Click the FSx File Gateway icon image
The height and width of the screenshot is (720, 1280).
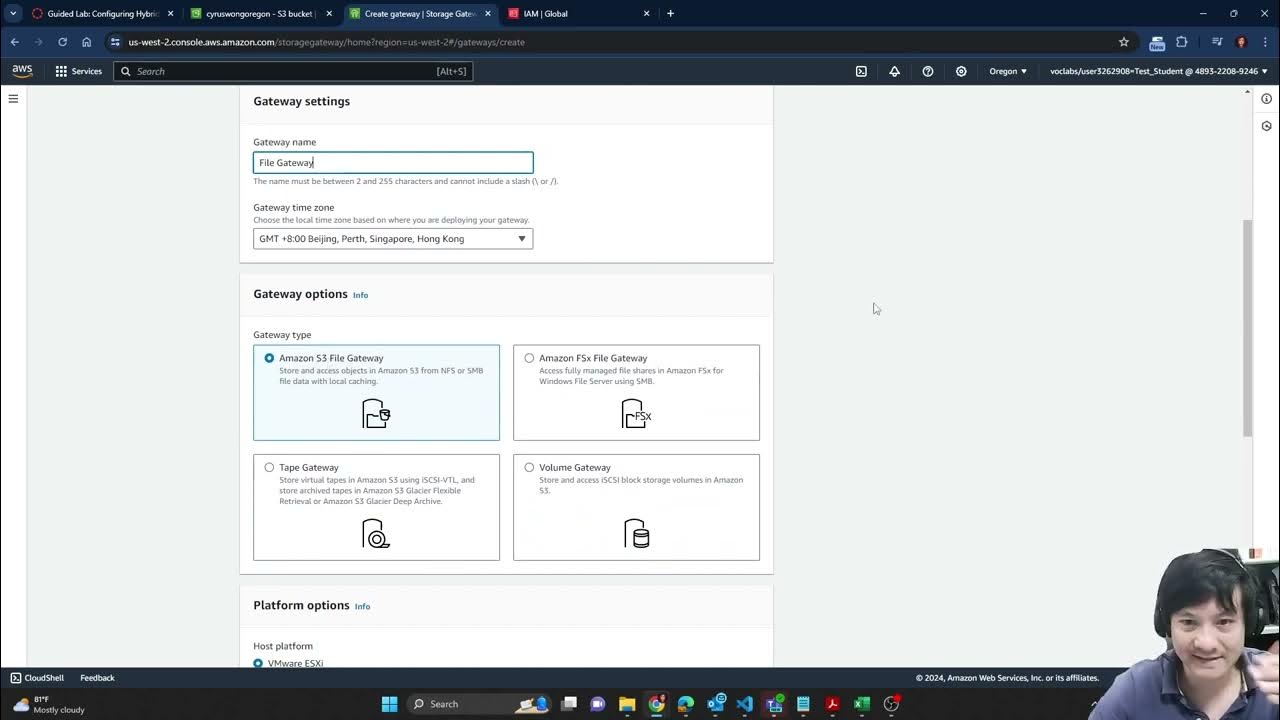[636, 413]
